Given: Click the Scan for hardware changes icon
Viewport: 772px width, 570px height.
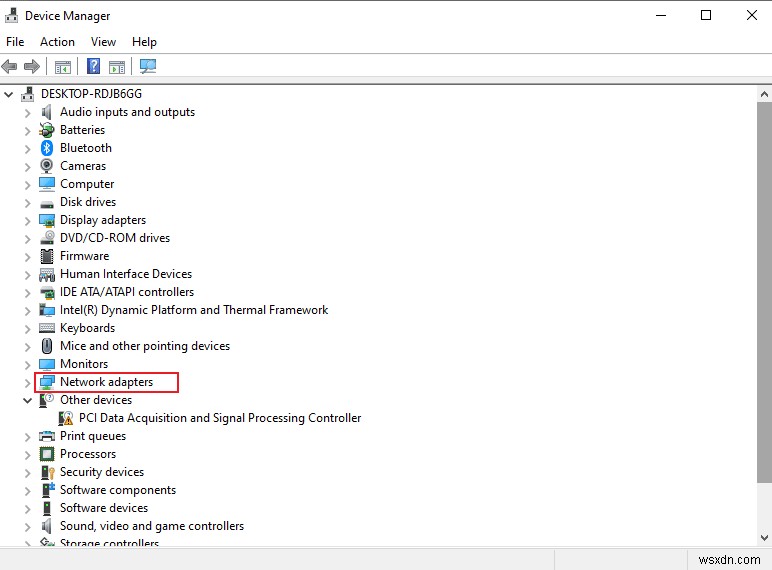Looking at the screenshot, I should tap(148, 66).
